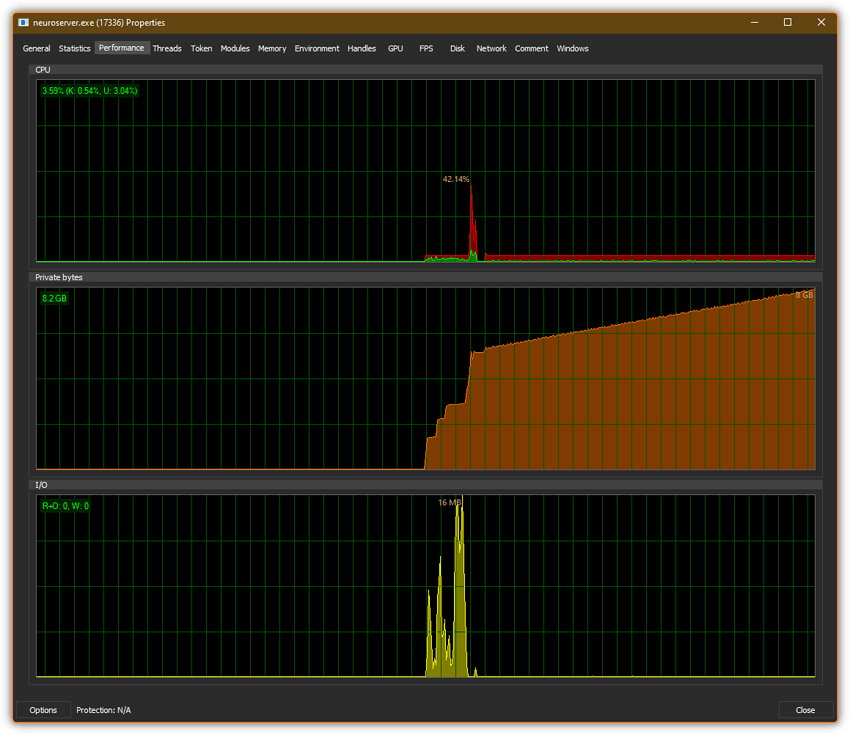Viewport: 850px width, 734px height.
Task: Click the Protection: N/A status text
Action: (x=104, y=710)
